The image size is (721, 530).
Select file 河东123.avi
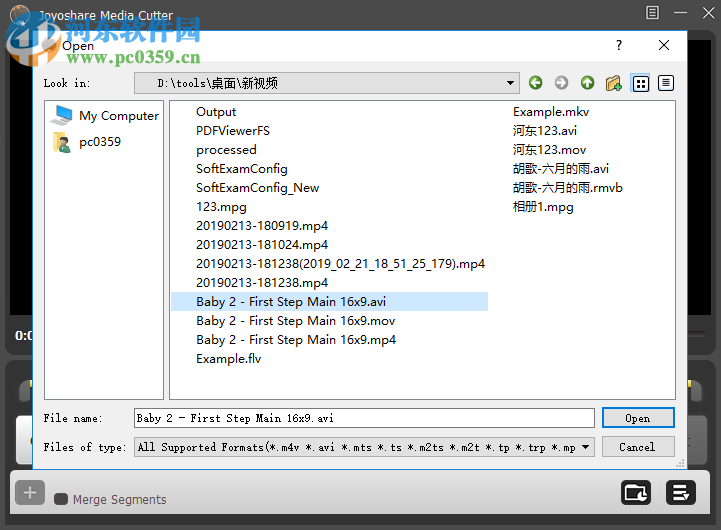[x=544, y=131]
